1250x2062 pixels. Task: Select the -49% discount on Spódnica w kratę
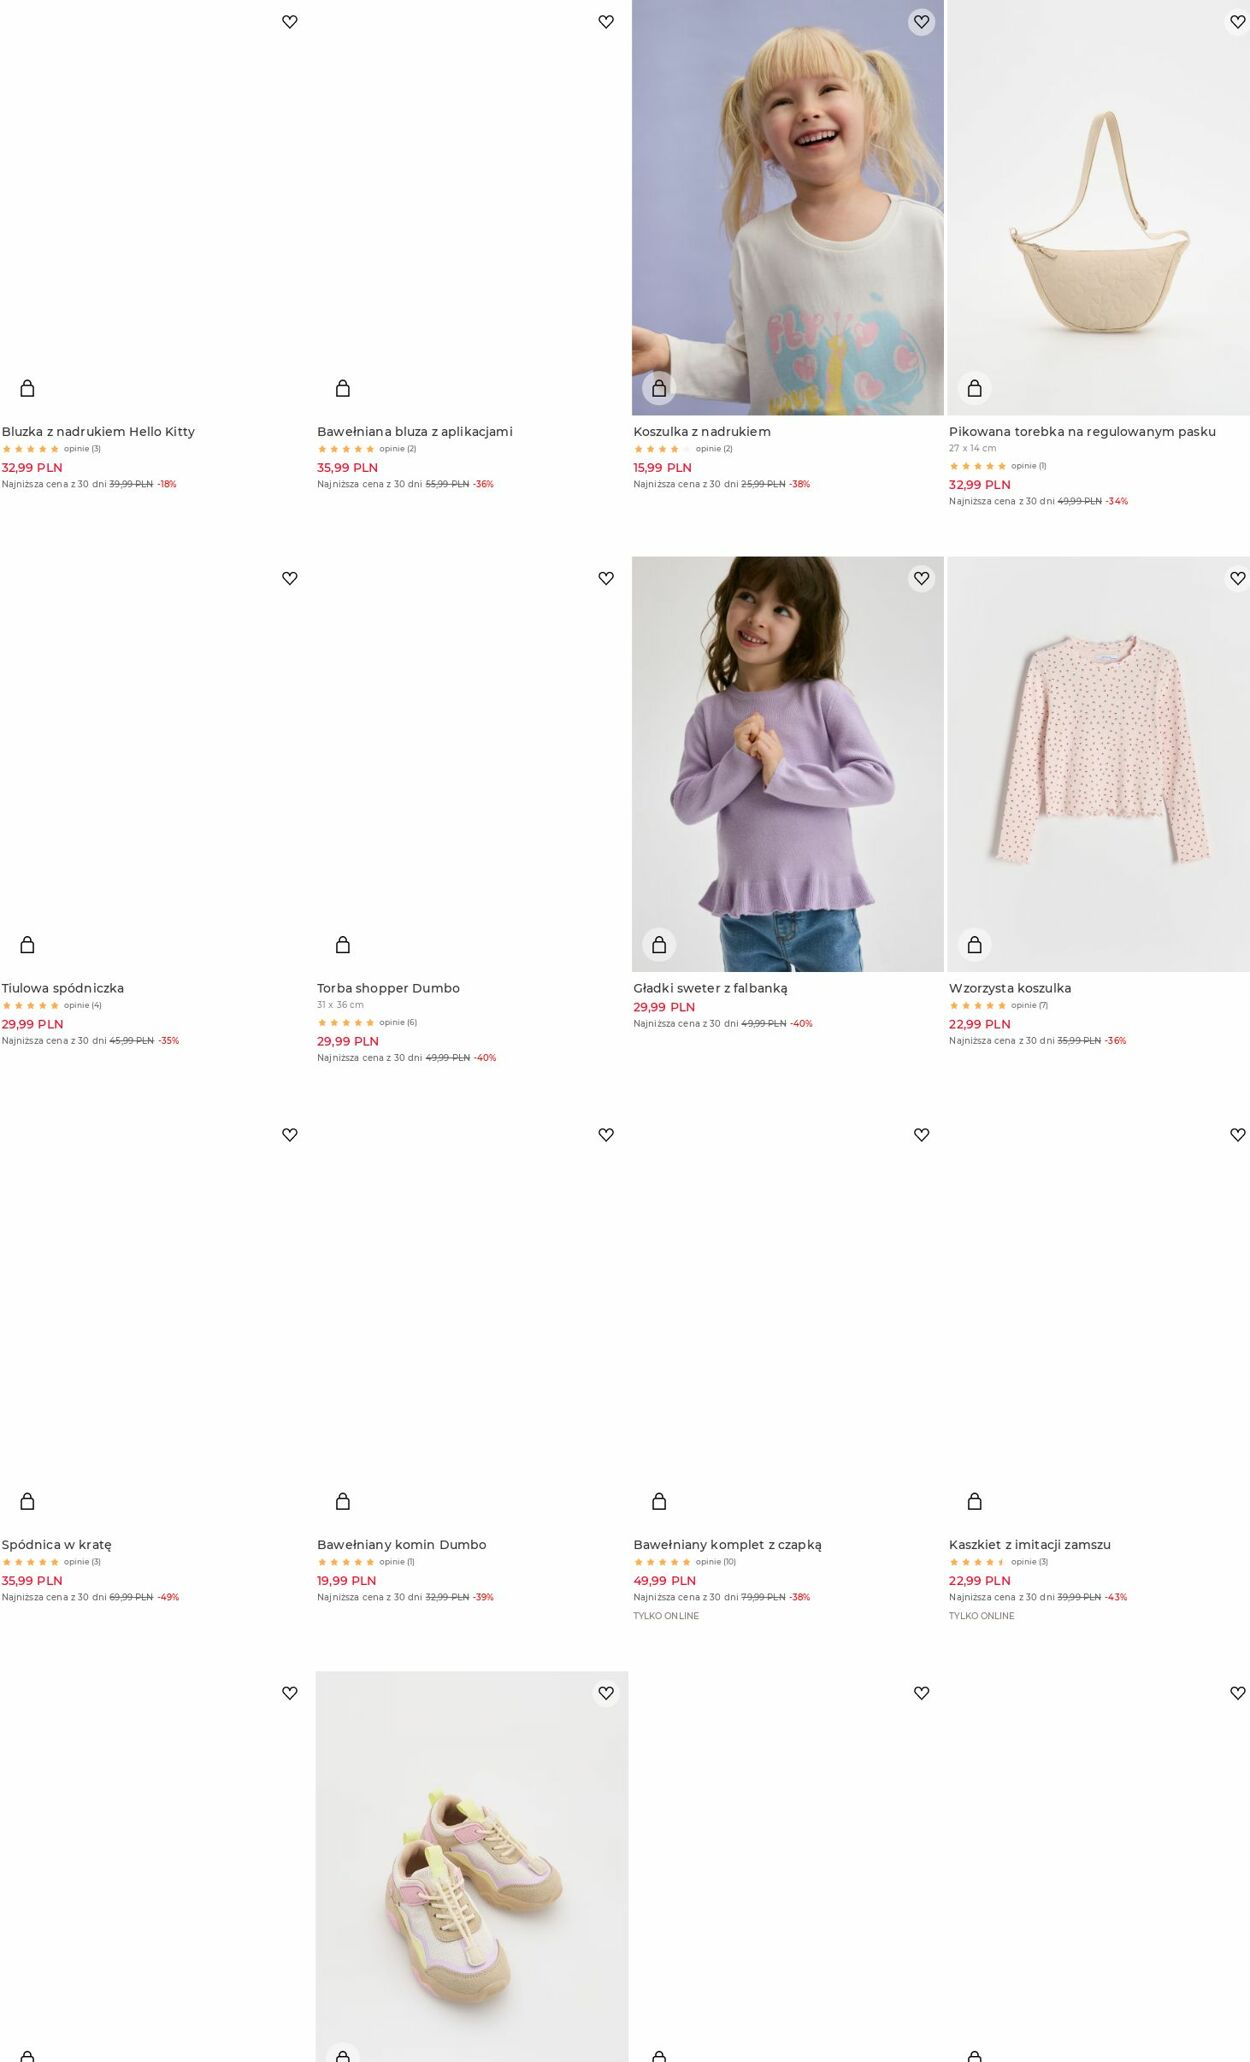tap(168, 1598)
